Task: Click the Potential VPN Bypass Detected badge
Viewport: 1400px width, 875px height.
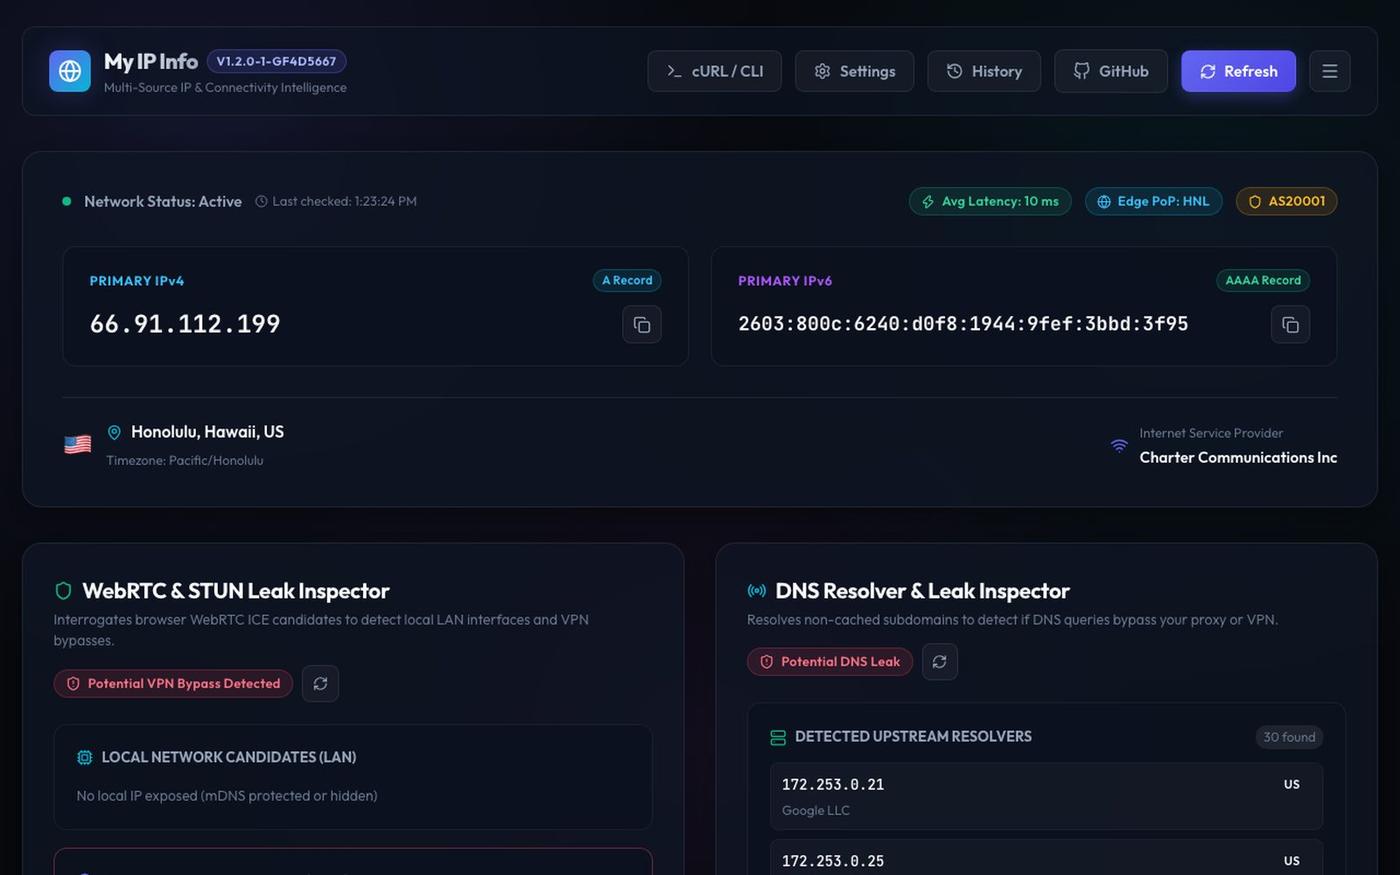Action: point(173,684)
